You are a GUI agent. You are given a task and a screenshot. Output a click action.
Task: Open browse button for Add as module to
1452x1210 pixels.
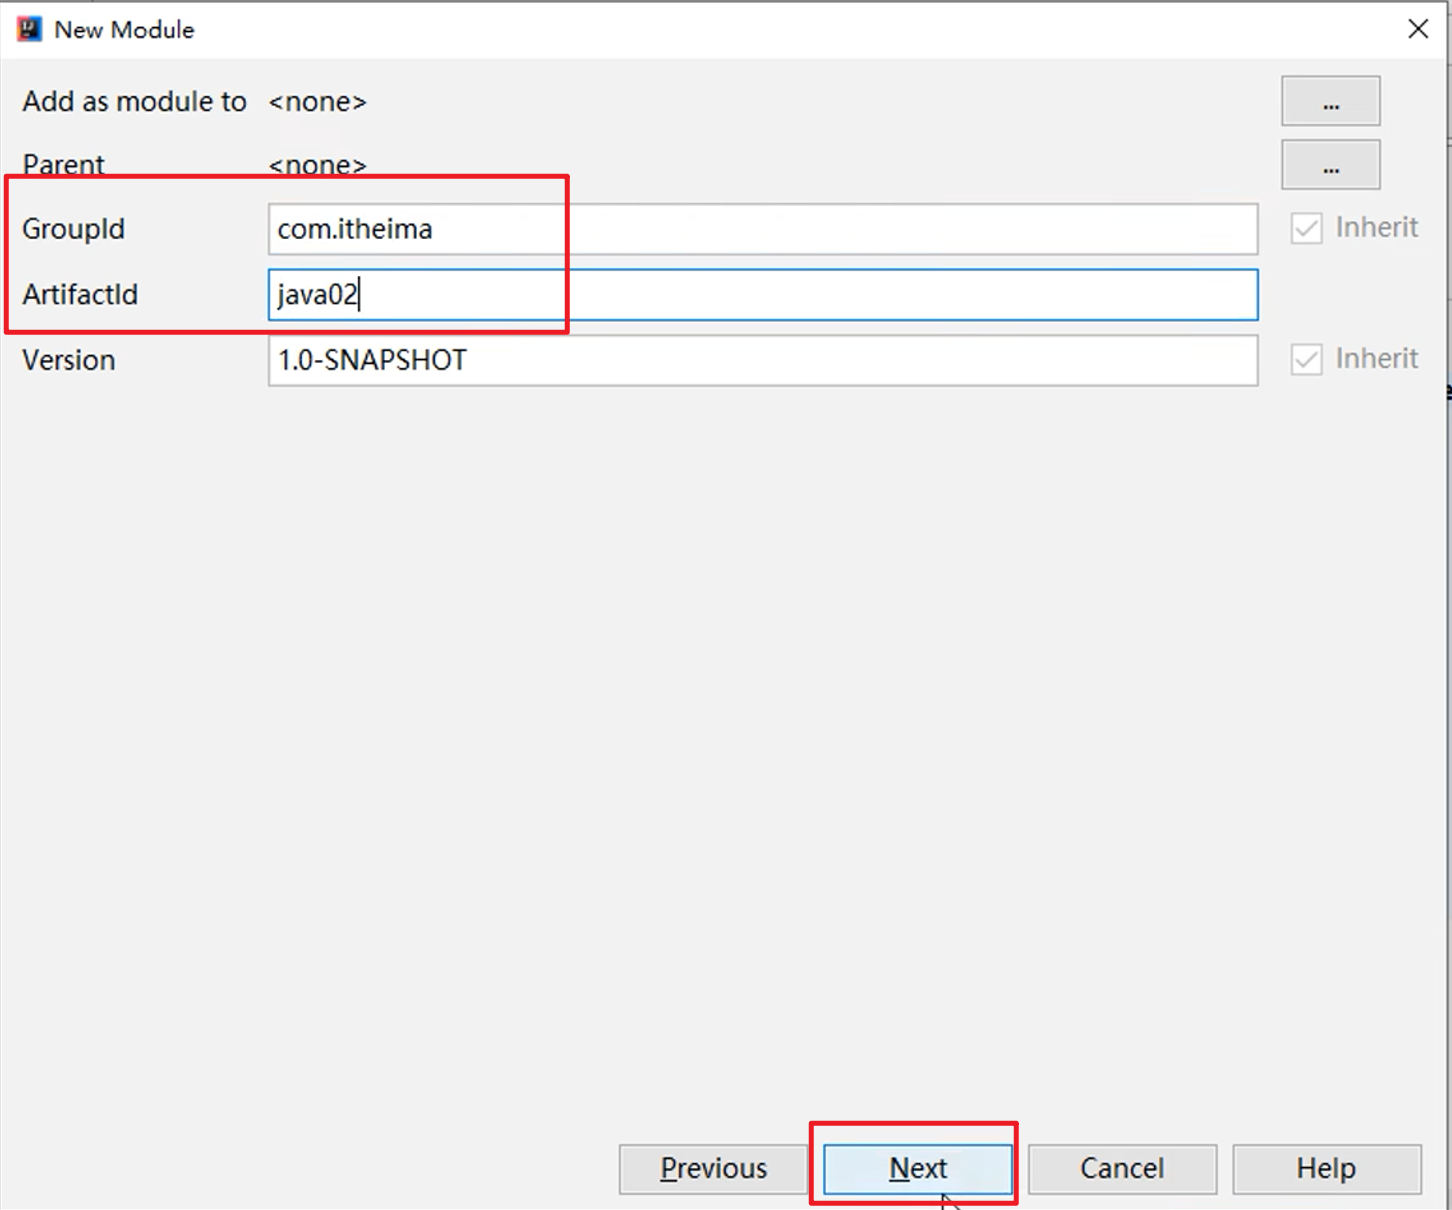click(1331, 101)
